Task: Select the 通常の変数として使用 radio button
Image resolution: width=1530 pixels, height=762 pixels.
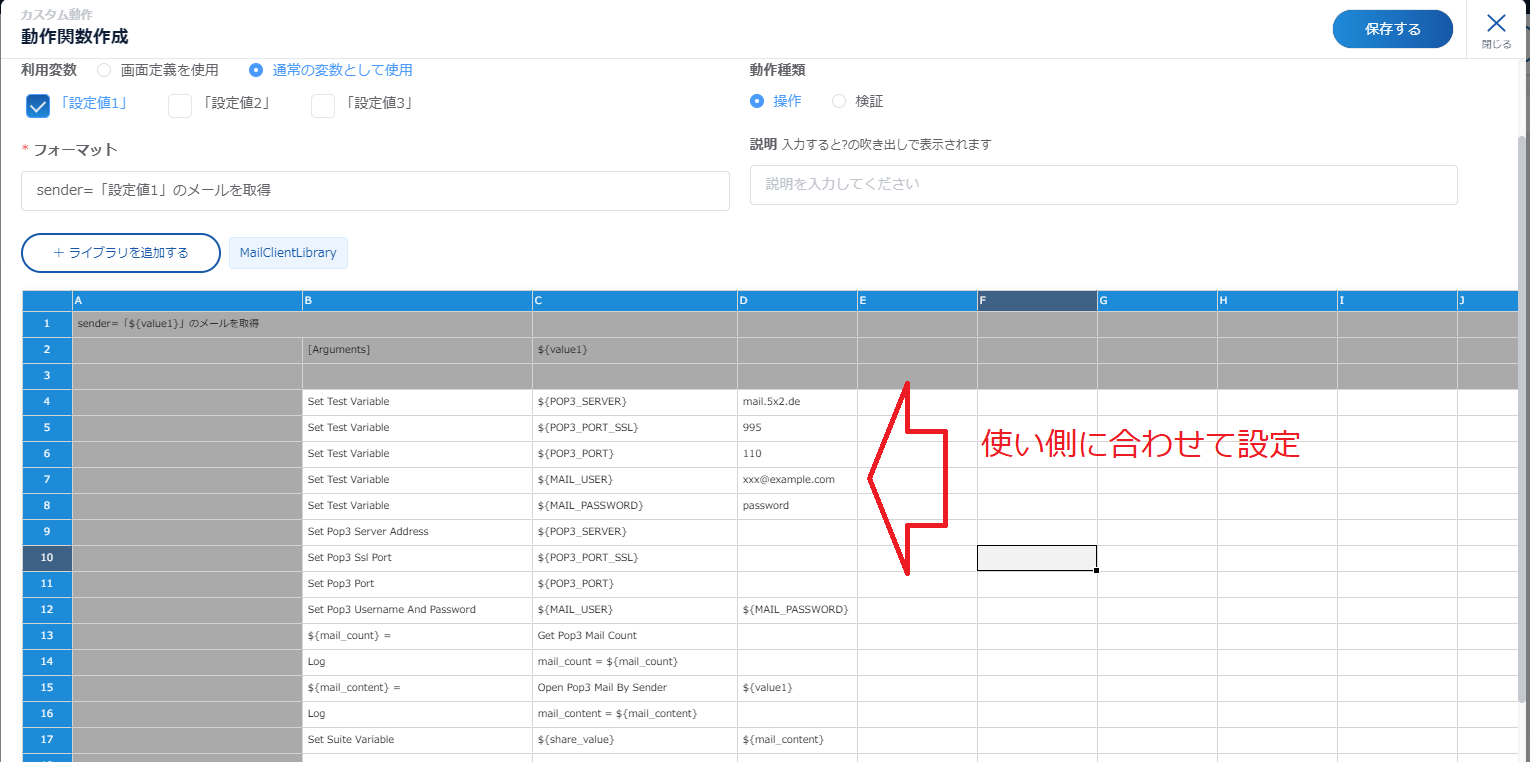Action: tap(256, 70)
